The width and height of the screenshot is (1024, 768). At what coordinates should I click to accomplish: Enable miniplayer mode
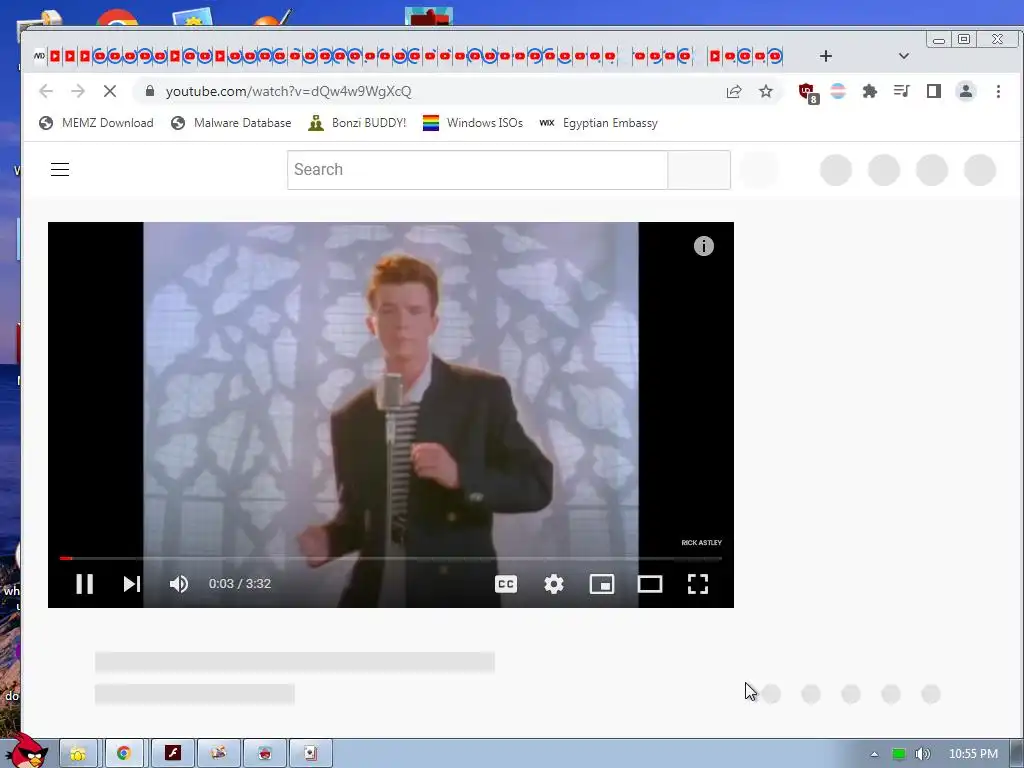pos(601,584)
